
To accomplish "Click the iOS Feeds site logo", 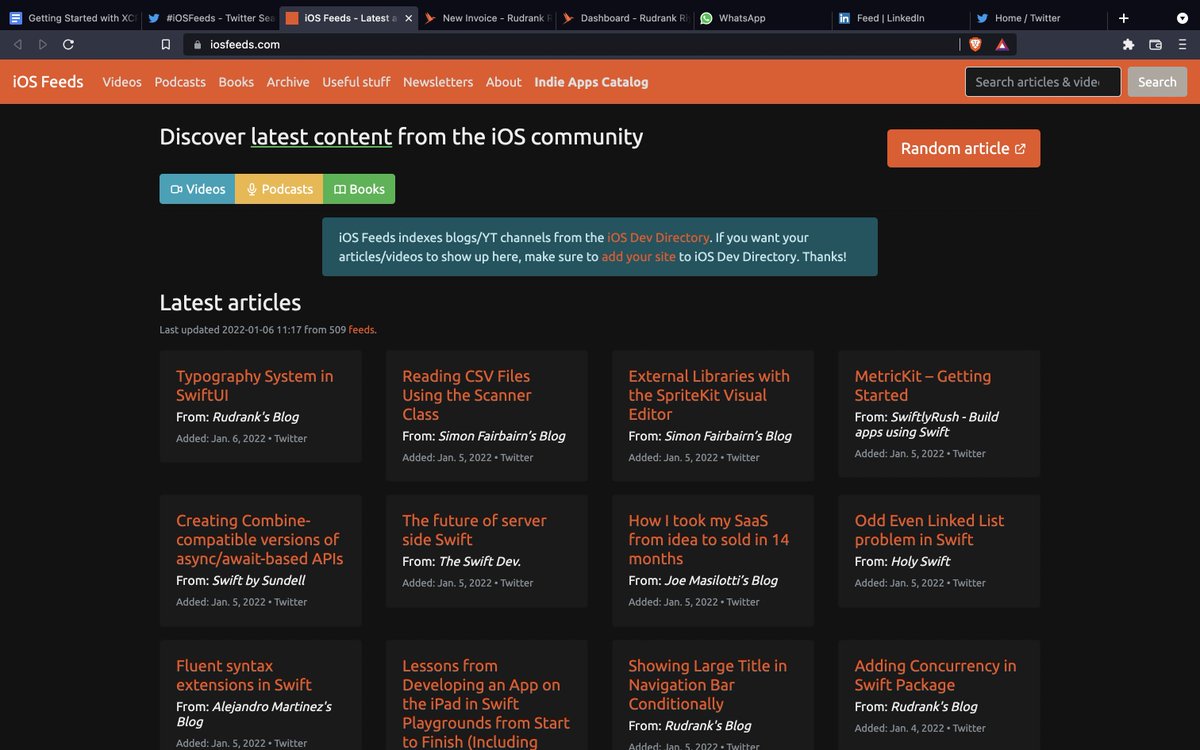I will (x=48, y=82).
